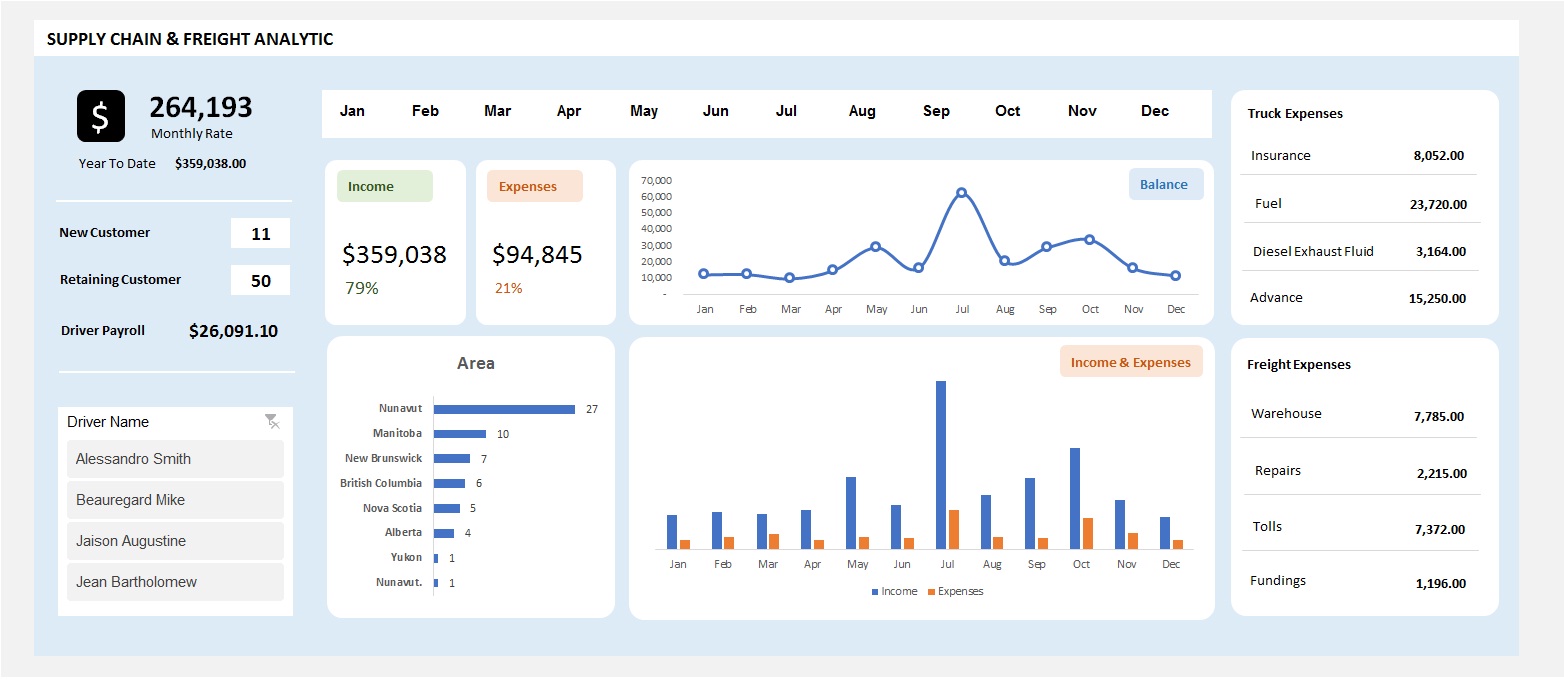The width and height of the screenshot is (1564, 682).
Task: Select the Retaining Customer value 50
Action: pos(261,280)
